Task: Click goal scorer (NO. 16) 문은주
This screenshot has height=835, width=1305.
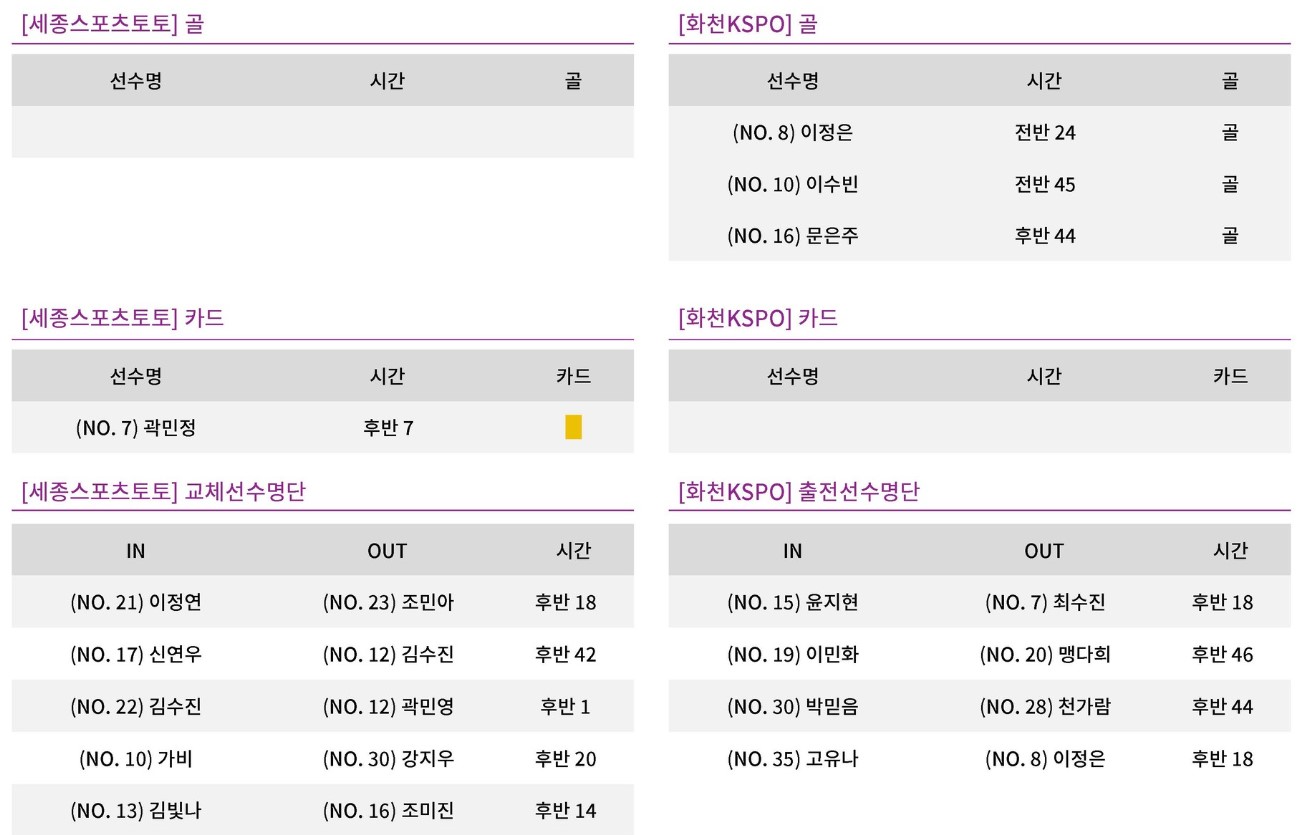Action: click(x=792, y=236)
